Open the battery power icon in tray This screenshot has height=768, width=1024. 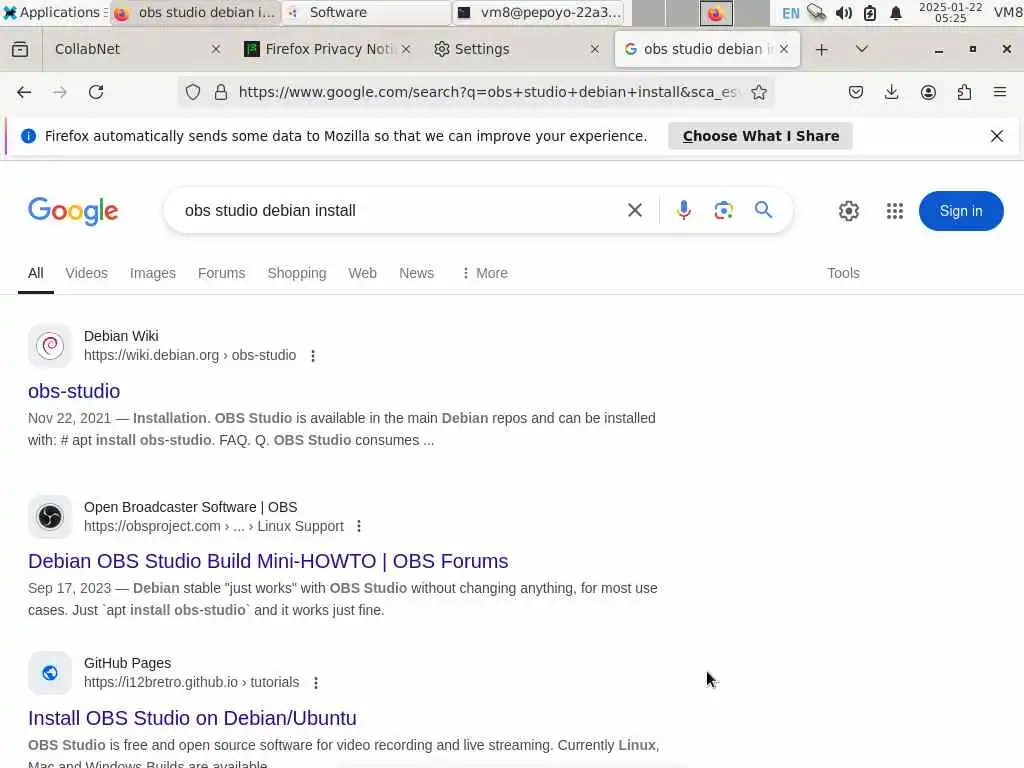point(870,13)
